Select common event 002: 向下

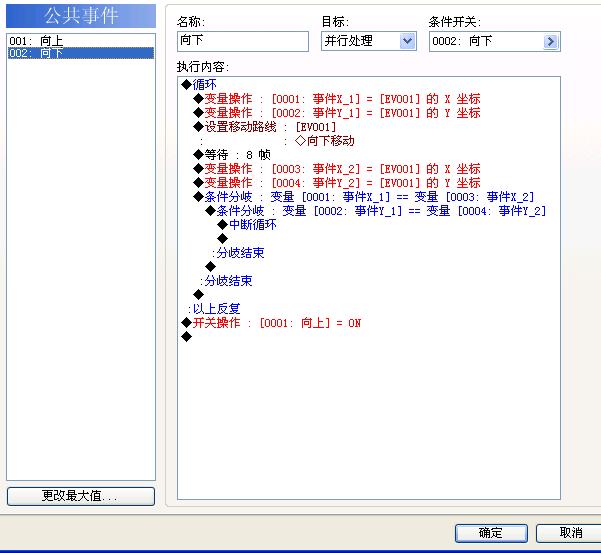pyautogui.click(x=81, y=53)
